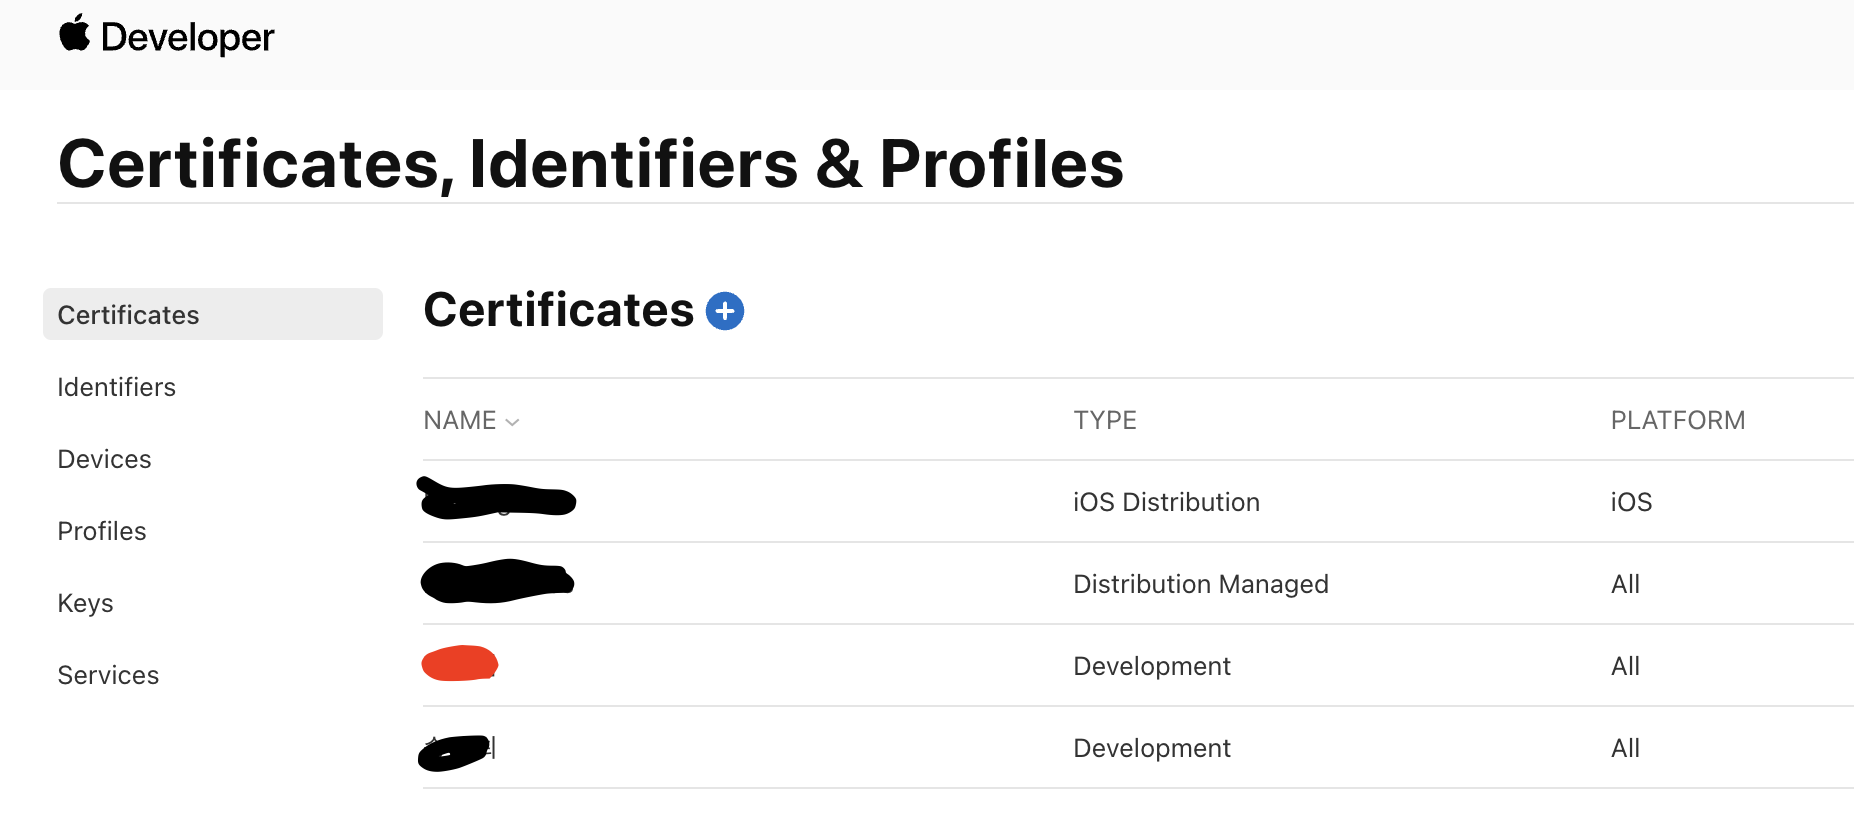Open the Certificates sidebar item

point(213,314)
